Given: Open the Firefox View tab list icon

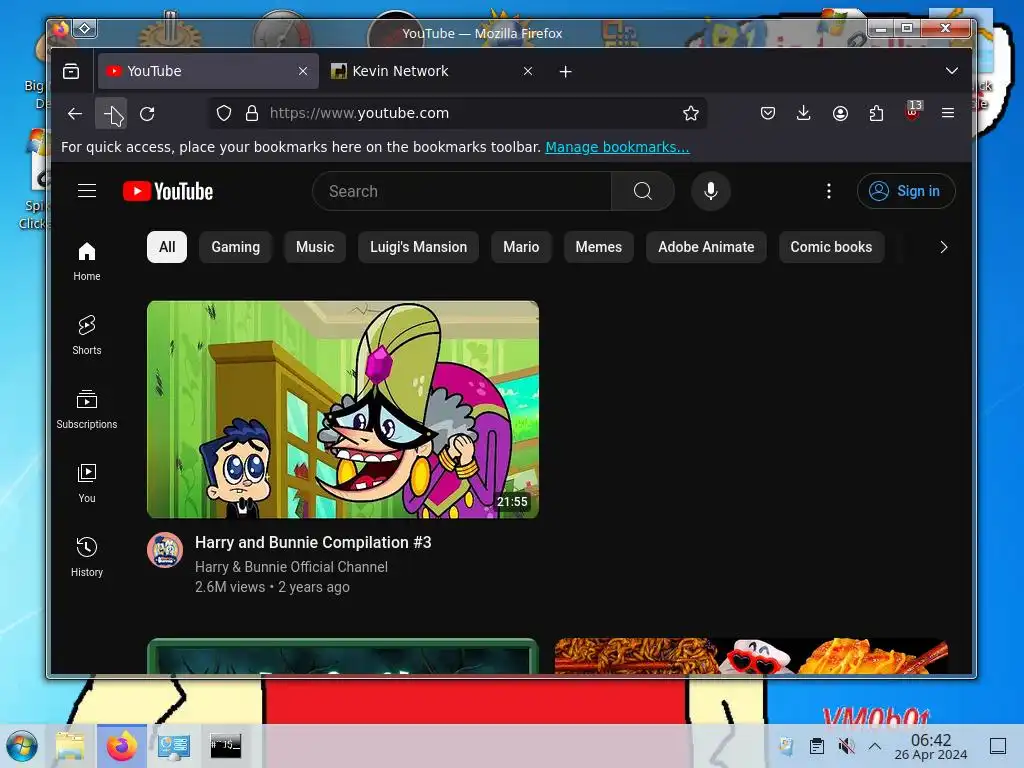Looking at the screenshot, I should click(x=71, y=71).
